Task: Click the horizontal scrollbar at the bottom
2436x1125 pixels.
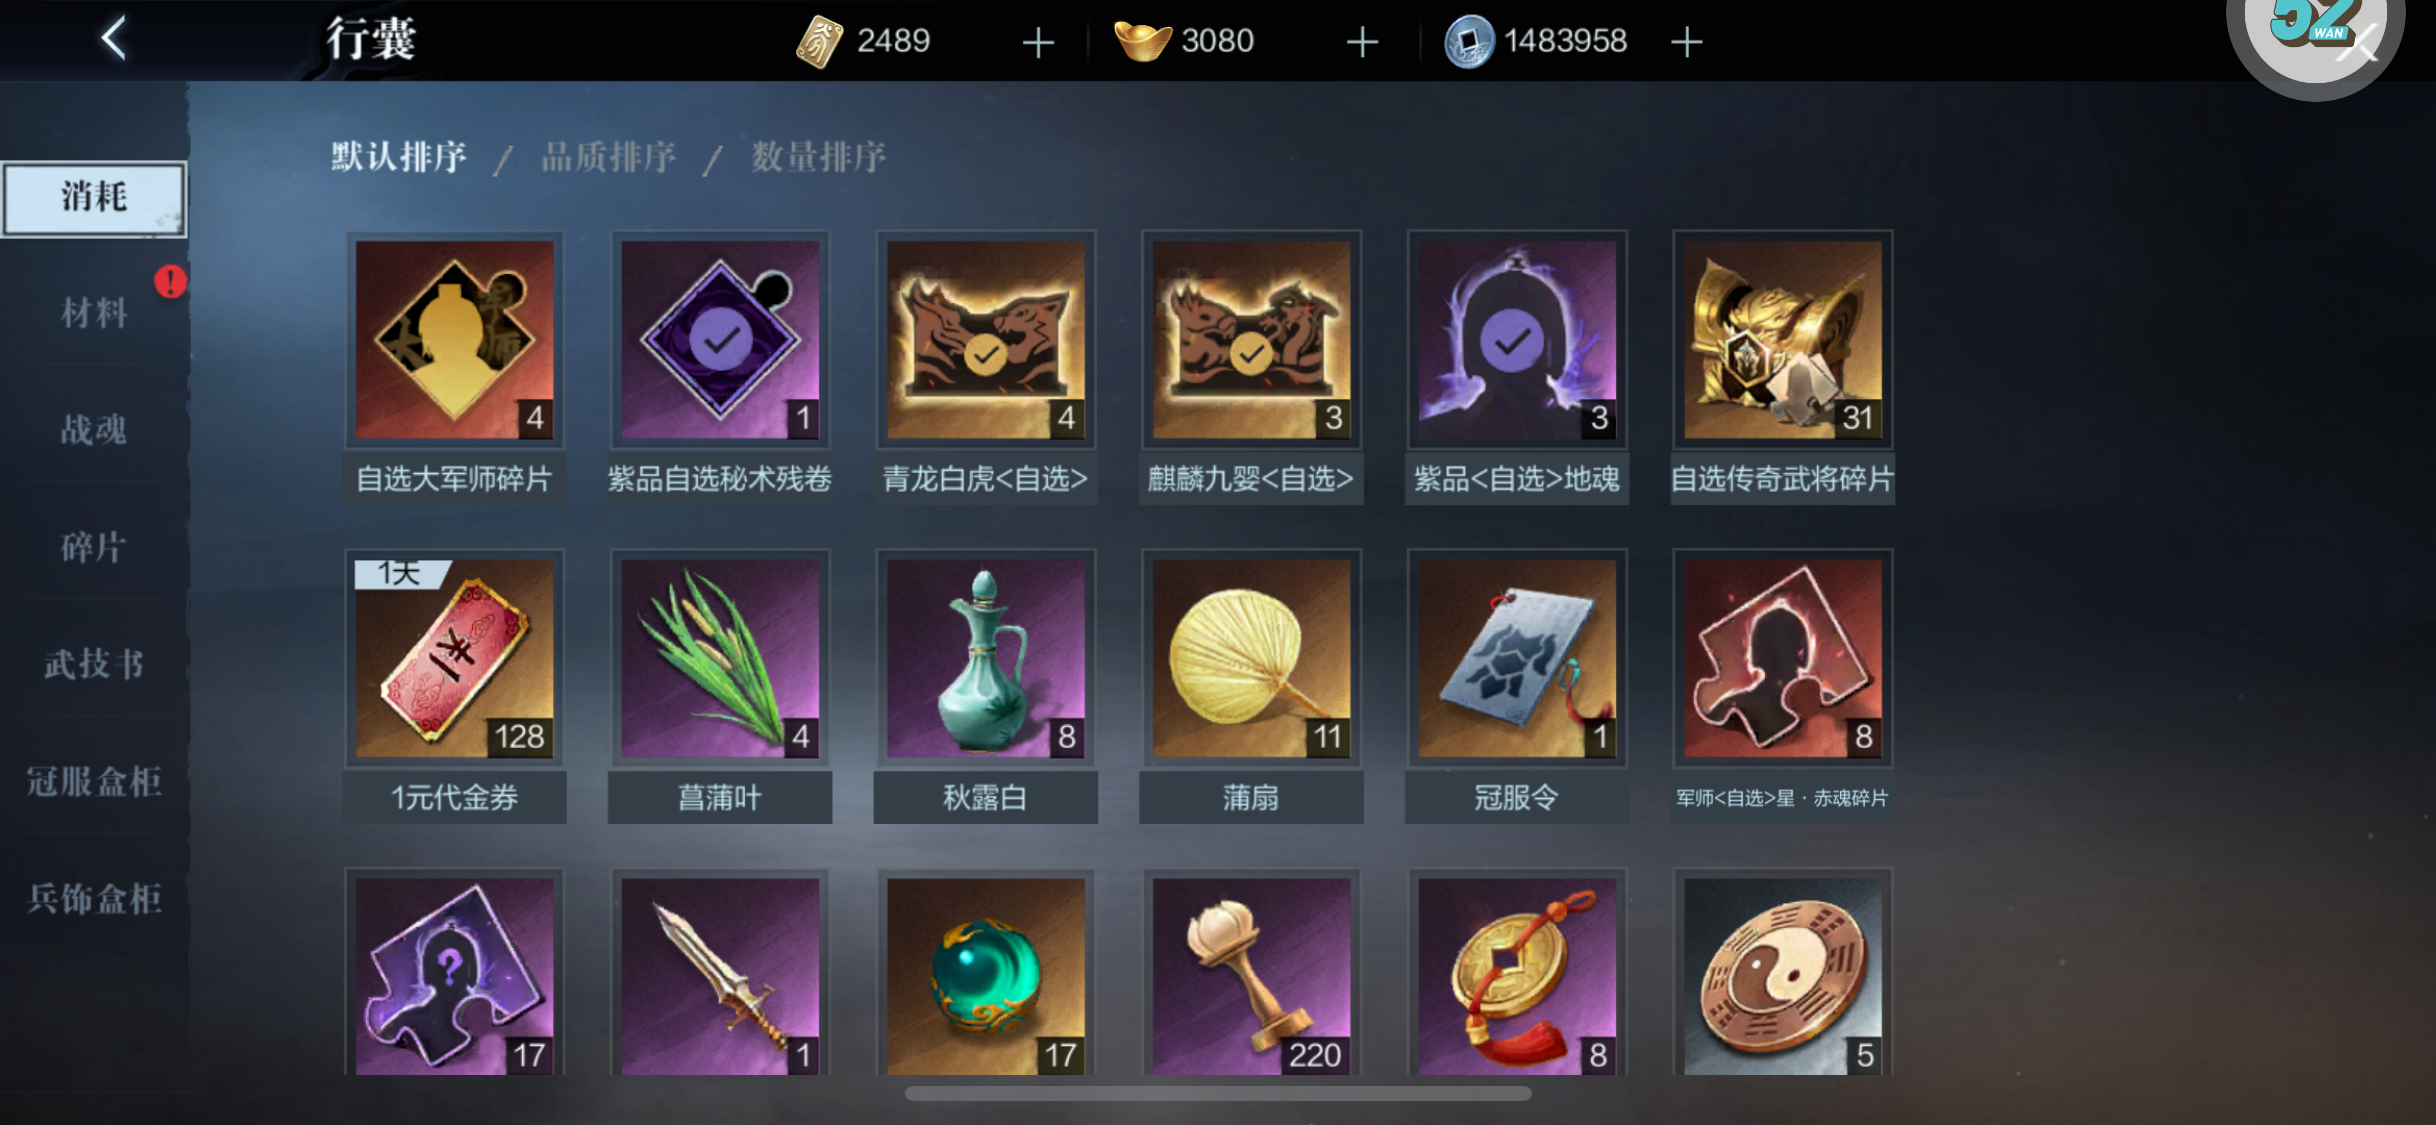Action: 1218,1093
